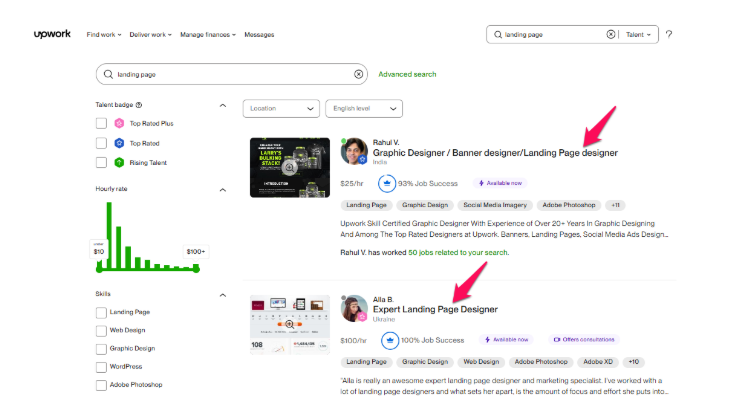Go to Messages
Screen dimensions: 747x415
point(259,34)
